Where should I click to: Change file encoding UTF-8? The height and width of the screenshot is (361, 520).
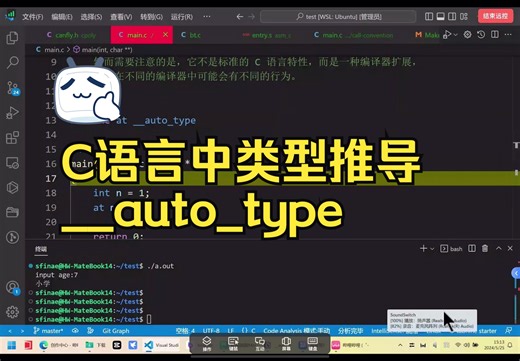[211, 331]
